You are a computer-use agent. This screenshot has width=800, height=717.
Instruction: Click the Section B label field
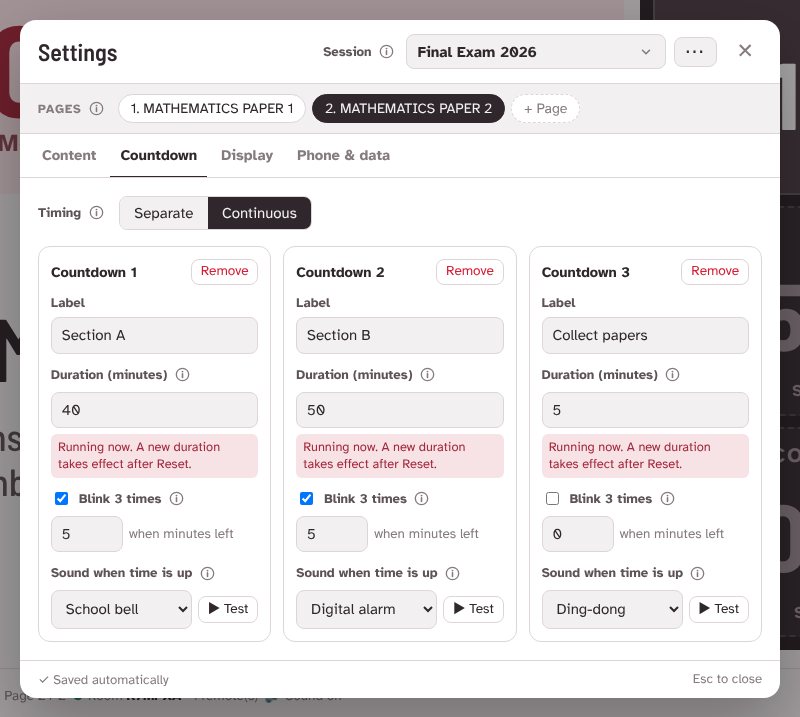pos(399,335)
